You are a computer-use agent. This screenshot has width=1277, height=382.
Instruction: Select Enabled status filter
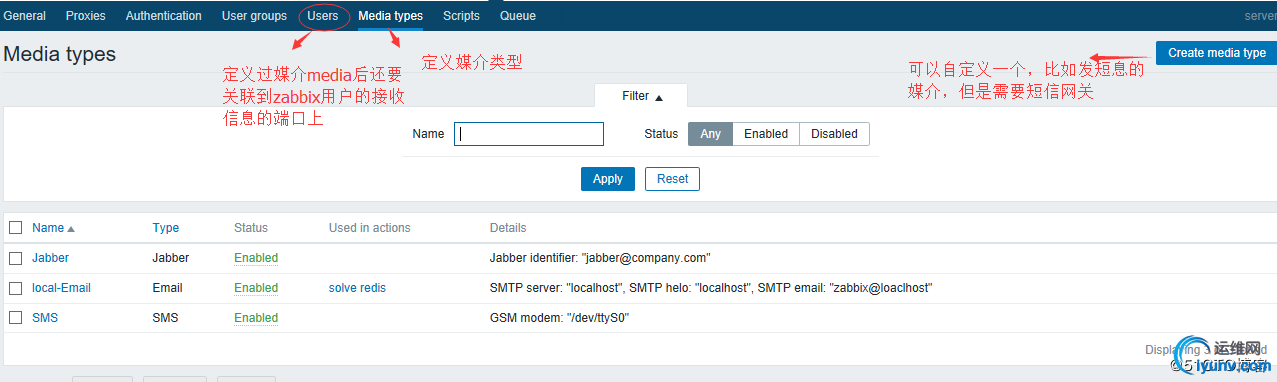click(766, 134)
